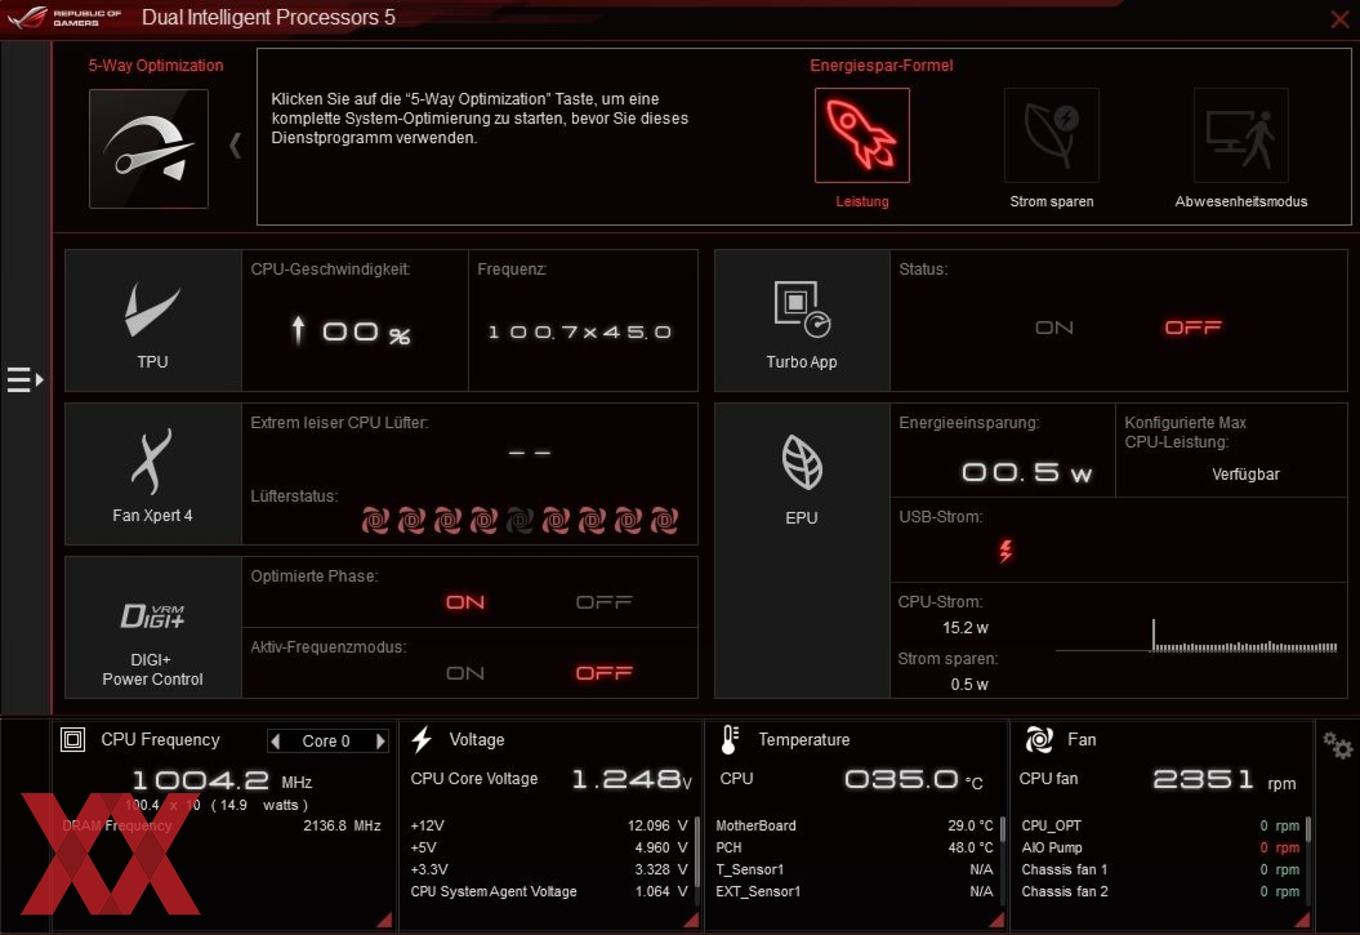Screen dimensions: 1360x935
Task: Click the USB-Strom lightning icon
Action: point(1005,550)
